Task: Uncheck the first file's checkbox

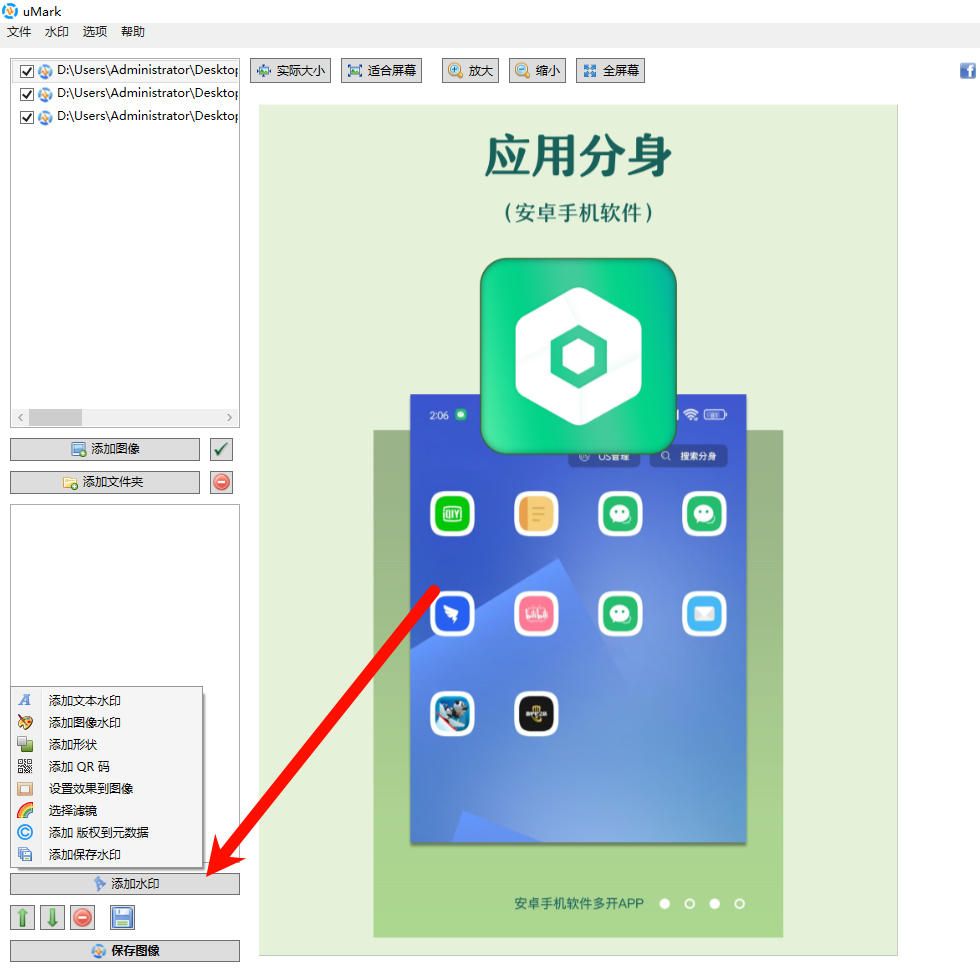Action: coord(27,71)
